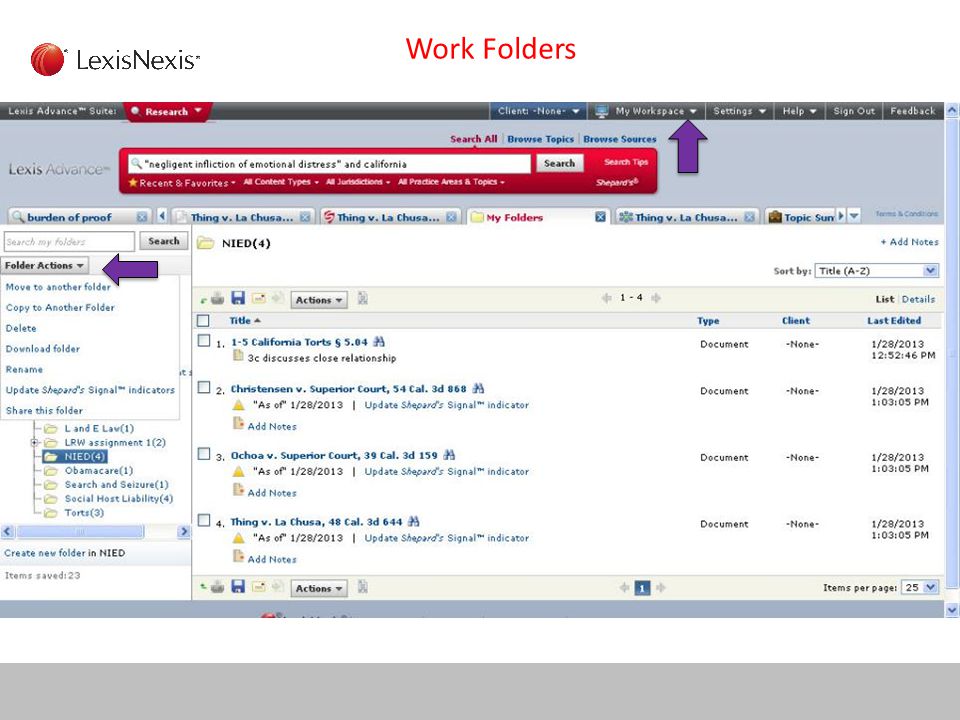Click Create new folder in NIED

click(x=64, y=553)
